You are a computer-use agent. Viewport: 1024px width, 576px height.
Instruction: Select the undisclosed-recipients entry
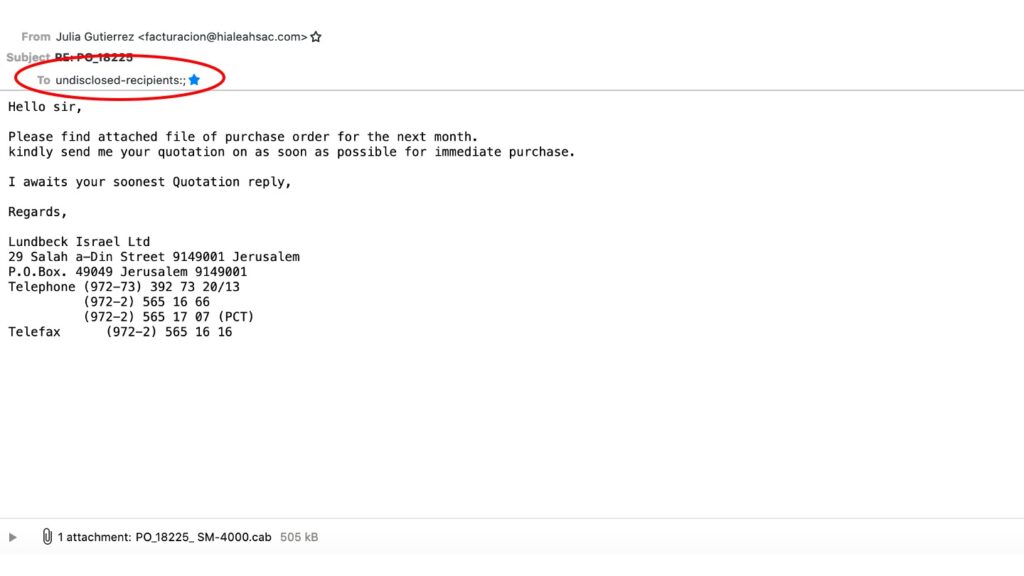click(x=120, y=80)
